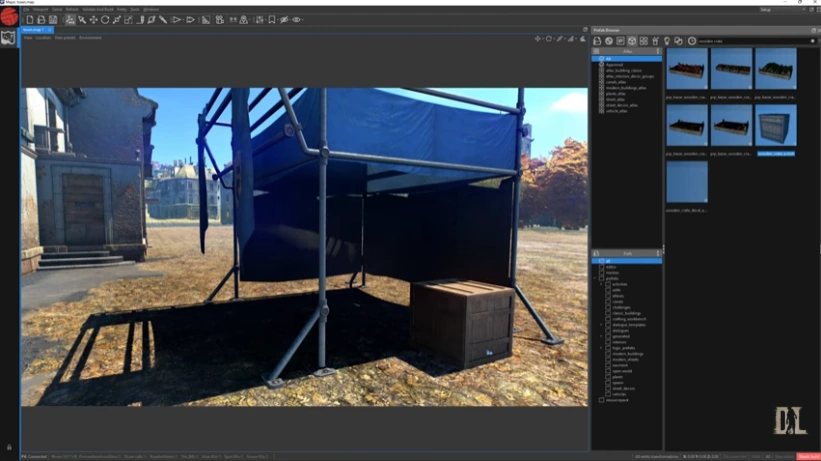Open the viewport View option

click(x=28, y=38)
